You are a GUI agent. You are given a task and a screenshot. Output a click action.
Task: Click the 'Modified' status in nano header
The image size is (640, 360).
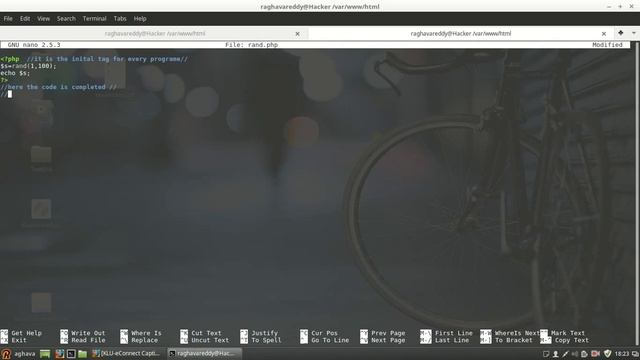tap(607, 45)
